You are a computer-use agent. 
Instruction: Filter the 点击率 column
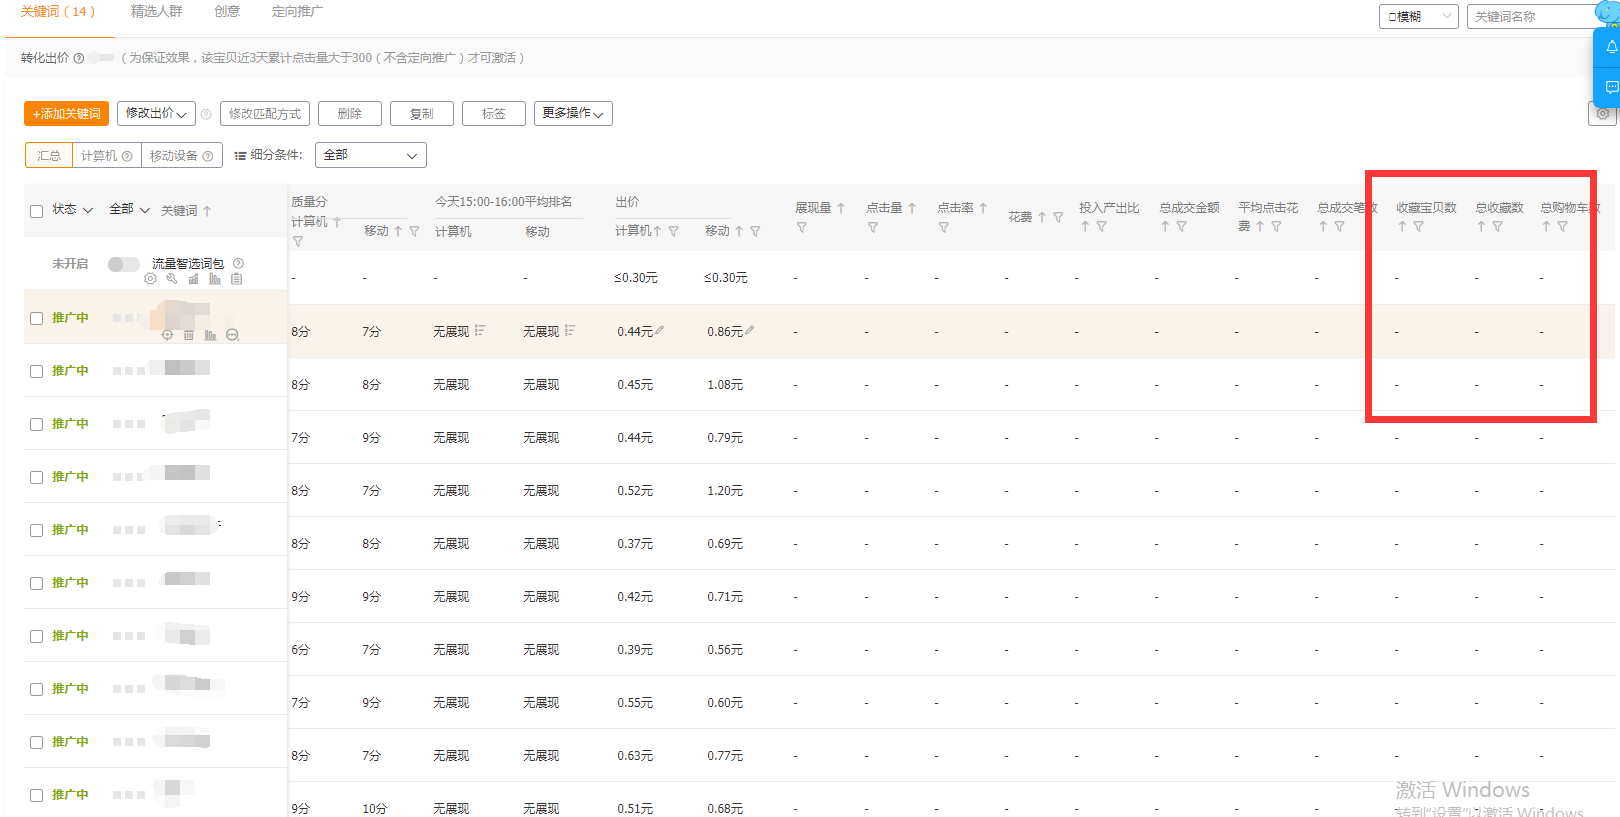click(944, 228)
